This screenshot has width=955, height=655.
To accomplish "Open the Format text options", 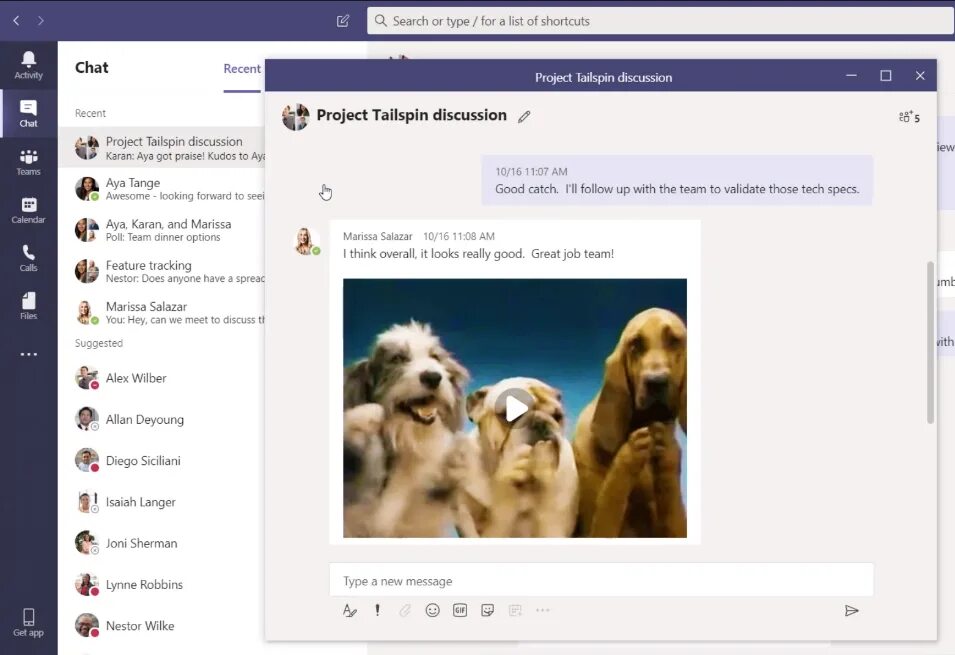I will click(350, 611).
